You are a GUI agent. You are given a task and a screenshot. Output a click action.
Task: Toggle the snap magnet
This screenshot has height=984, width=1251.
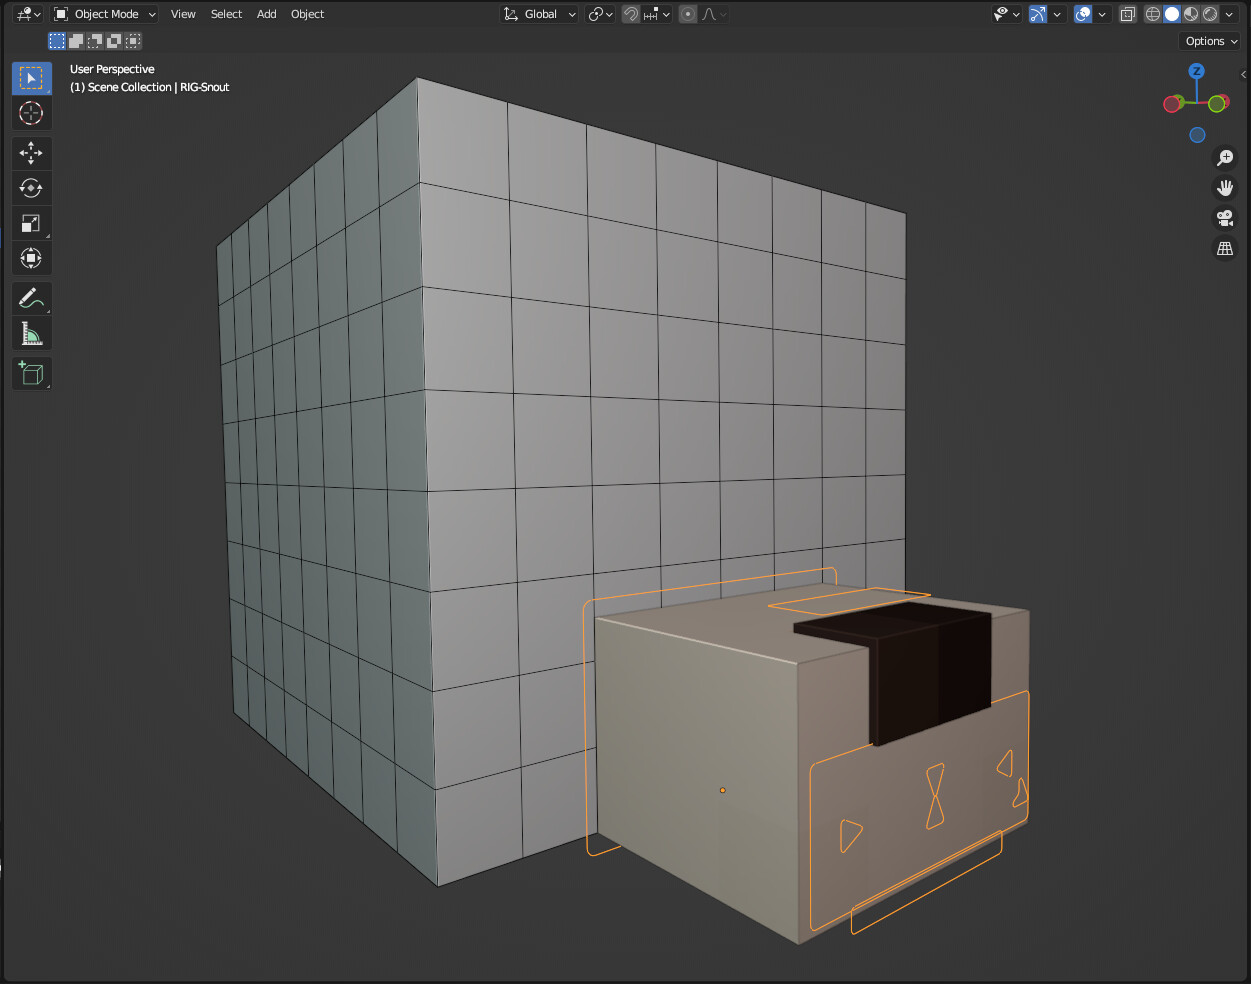[x=631, y=14]
